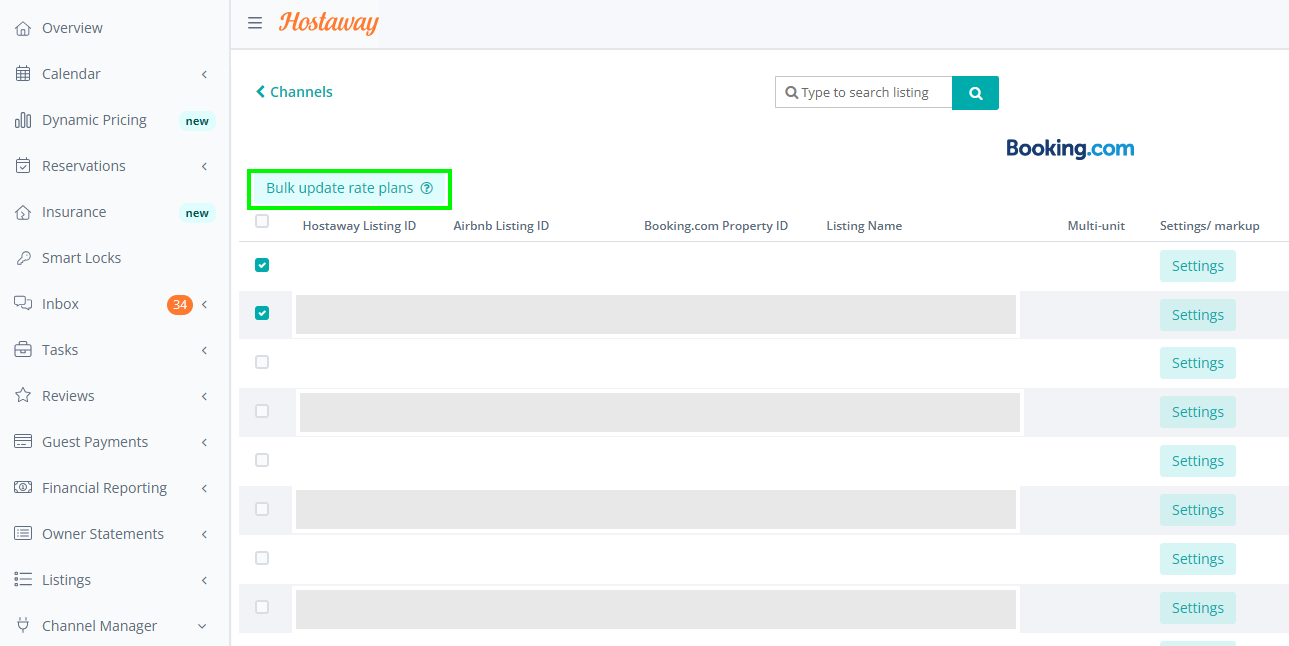The height and width of the screenshot is (646, 1289).
Task: Click the Reservations calendar-check icon
Action: (x=23, y=166)
